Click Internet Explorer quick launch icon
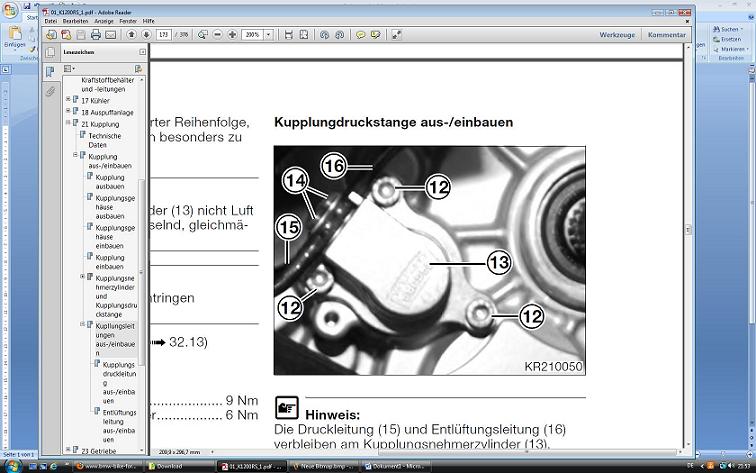756x473 pixels. [x=54, y=466]
